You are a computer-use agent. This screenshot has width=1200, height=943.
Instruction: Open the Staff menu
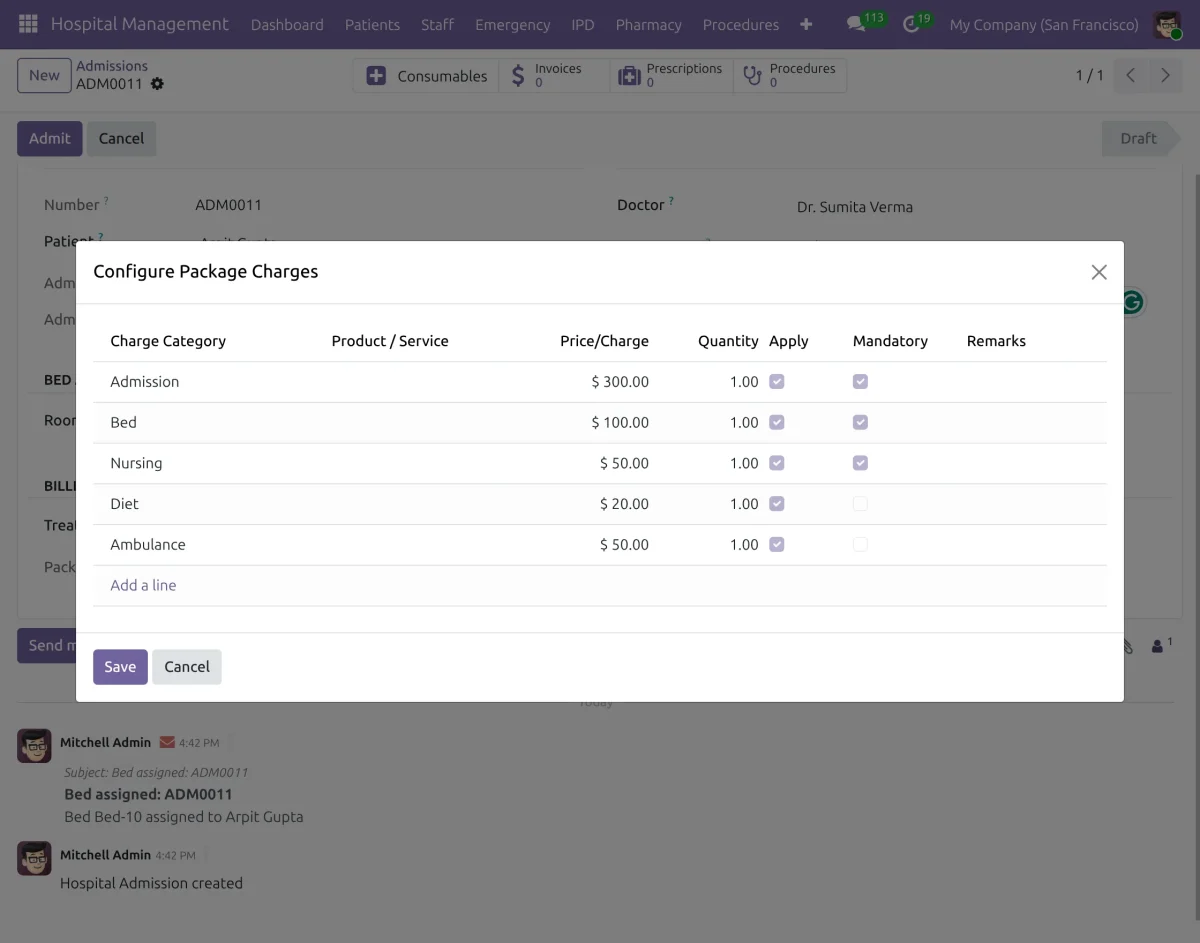(437, 24)
